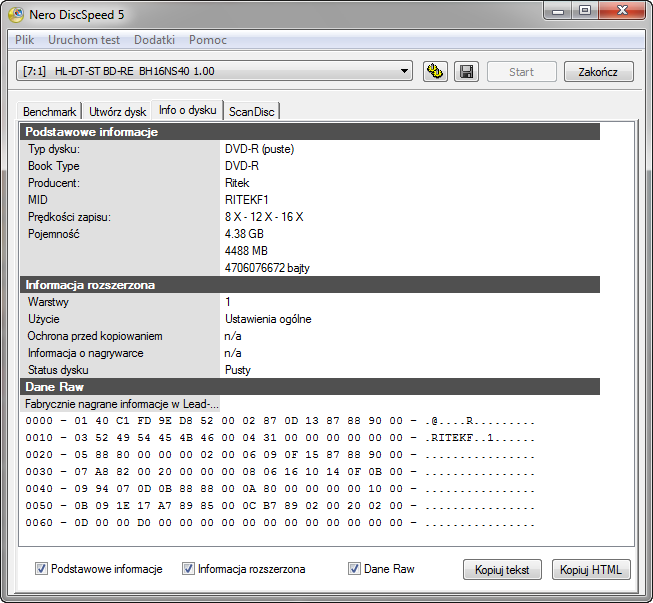The width and height of the screenshot is (653, 603).
Task: Switch to the ScanDisc tab
Action: coord(252,112)
